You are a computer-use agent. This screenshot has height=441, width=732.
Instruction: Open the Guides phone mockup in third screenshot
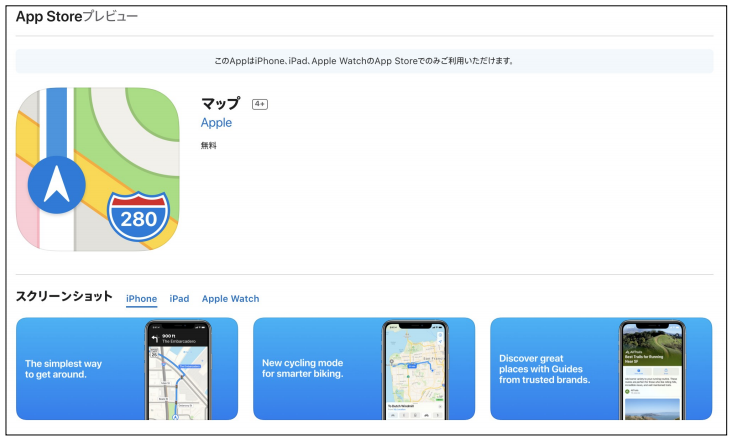(x=652, y=370)
